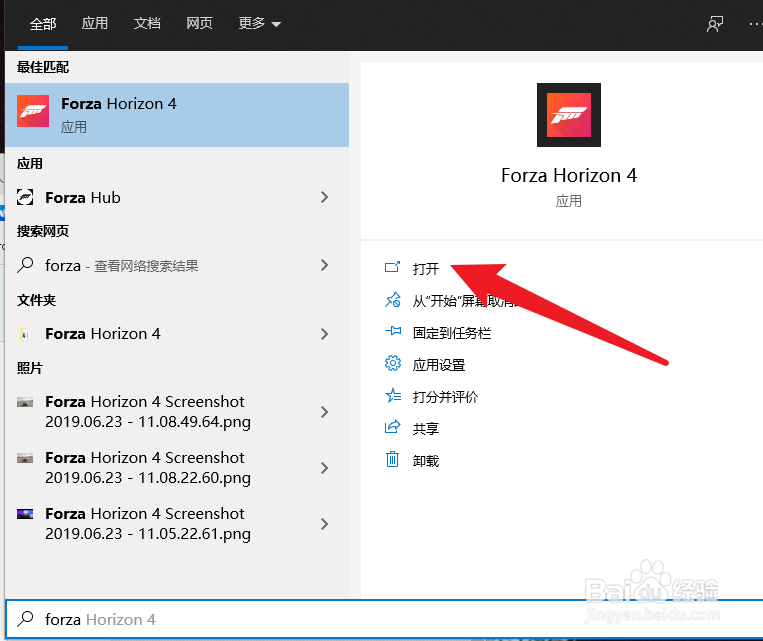The width and height of the screenshot is (763, 641).
Task: Click the unpin from Start icon
Action: [393, 300]
